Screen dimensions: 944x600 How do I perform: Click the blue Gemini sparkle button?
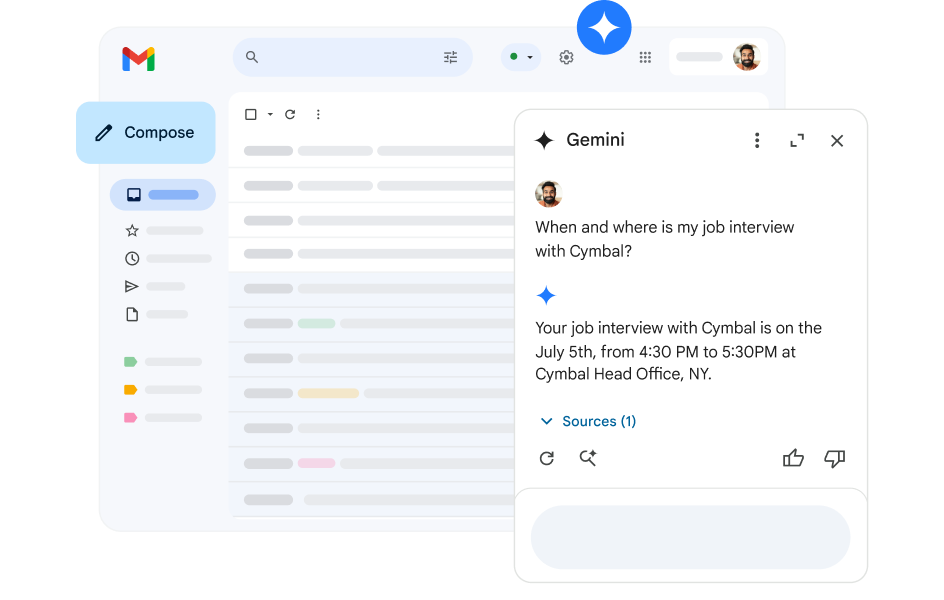[604, 27]
